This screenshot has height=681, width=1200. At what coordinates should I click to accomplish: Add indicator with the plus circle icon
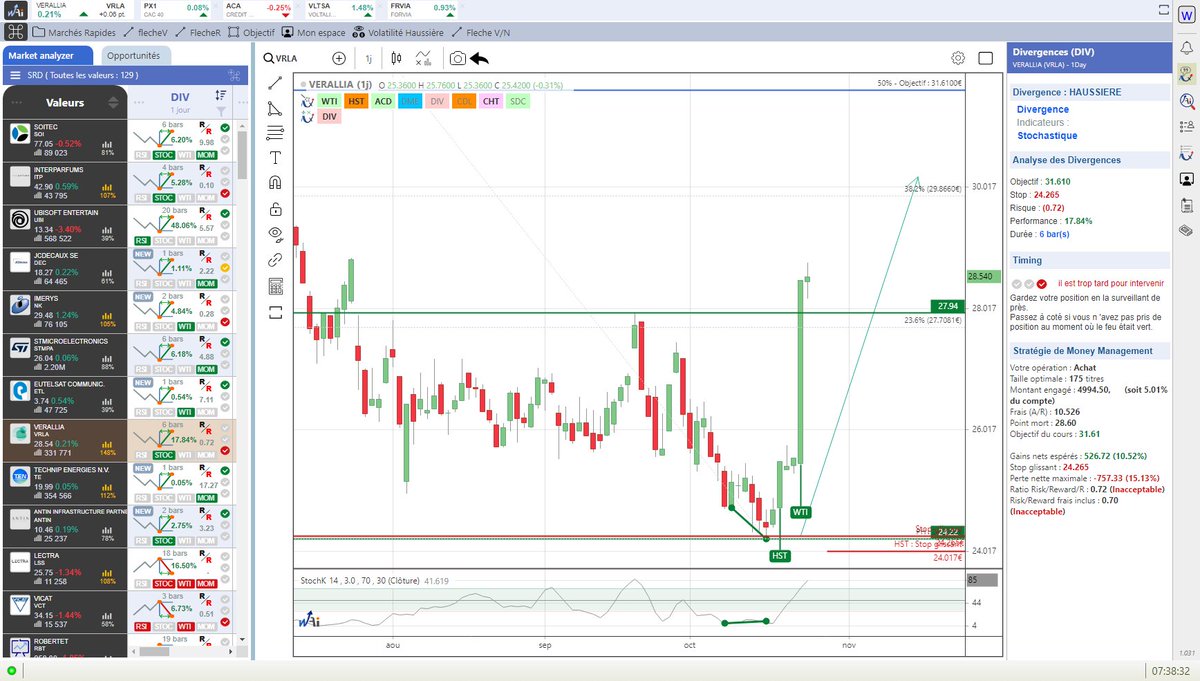tap(339, 59)
